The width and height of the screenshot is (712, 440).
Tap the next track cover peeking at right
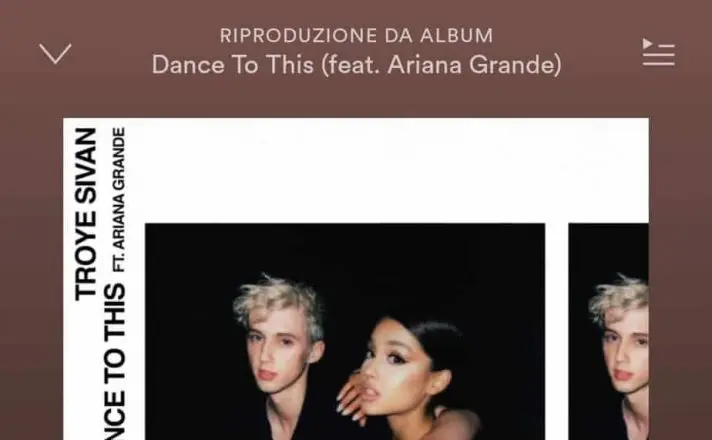pyautogui.click(x=608, y=331)
